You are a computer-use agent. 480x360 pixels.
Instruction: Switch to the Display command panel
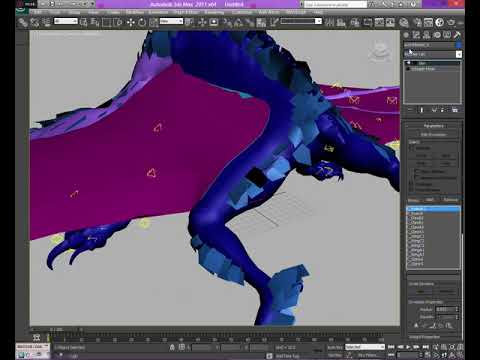pyautogui.click(x=447, y=35)
